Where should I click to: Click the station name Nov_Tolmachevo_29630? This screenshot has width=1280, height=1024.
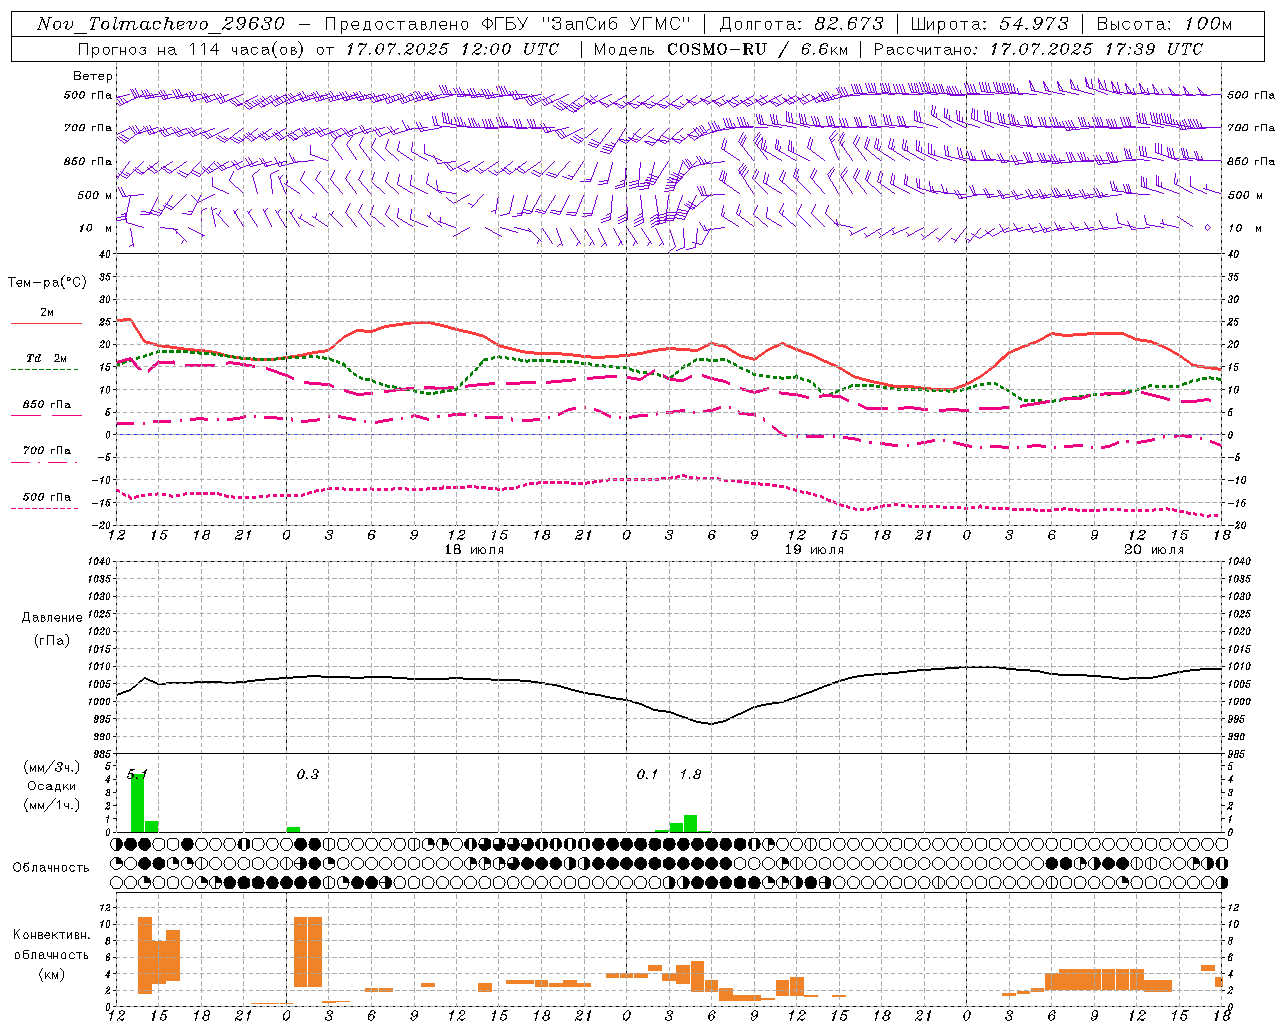[x=160, y=24]
